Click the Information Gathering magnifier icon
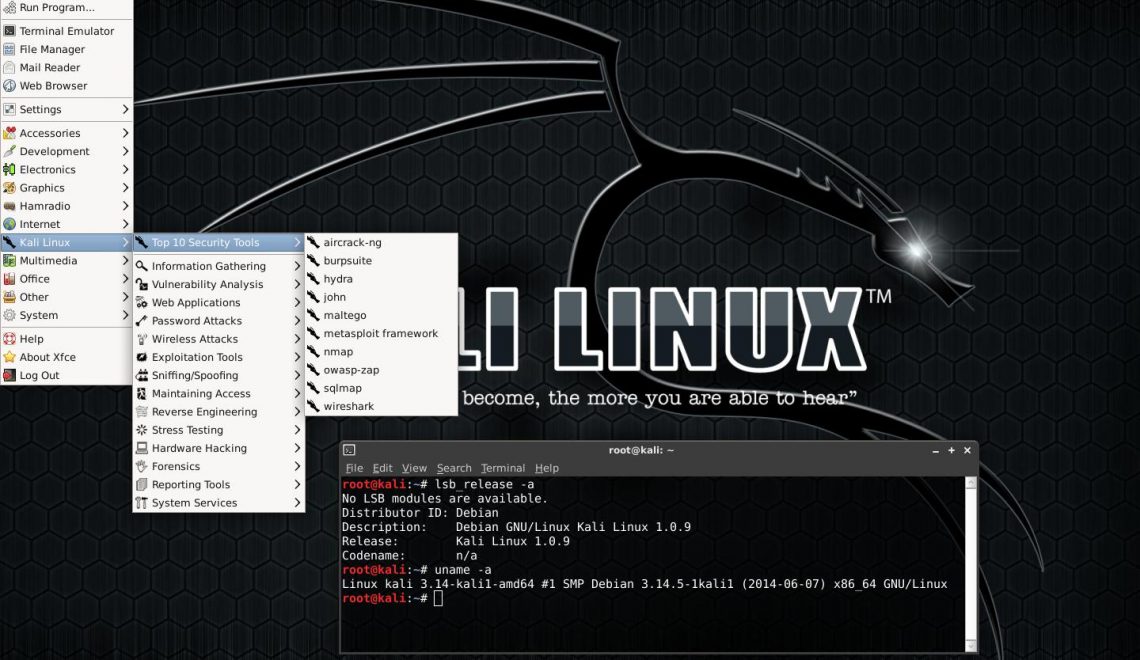Viewport: 1140px width, 660px height. click(142, 266)
